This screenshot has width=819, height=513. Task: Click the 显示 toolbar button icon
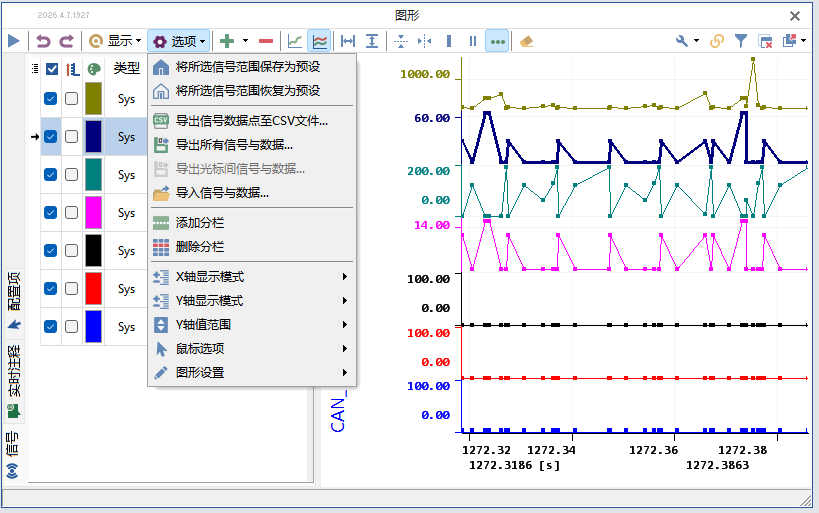(96, 41)
